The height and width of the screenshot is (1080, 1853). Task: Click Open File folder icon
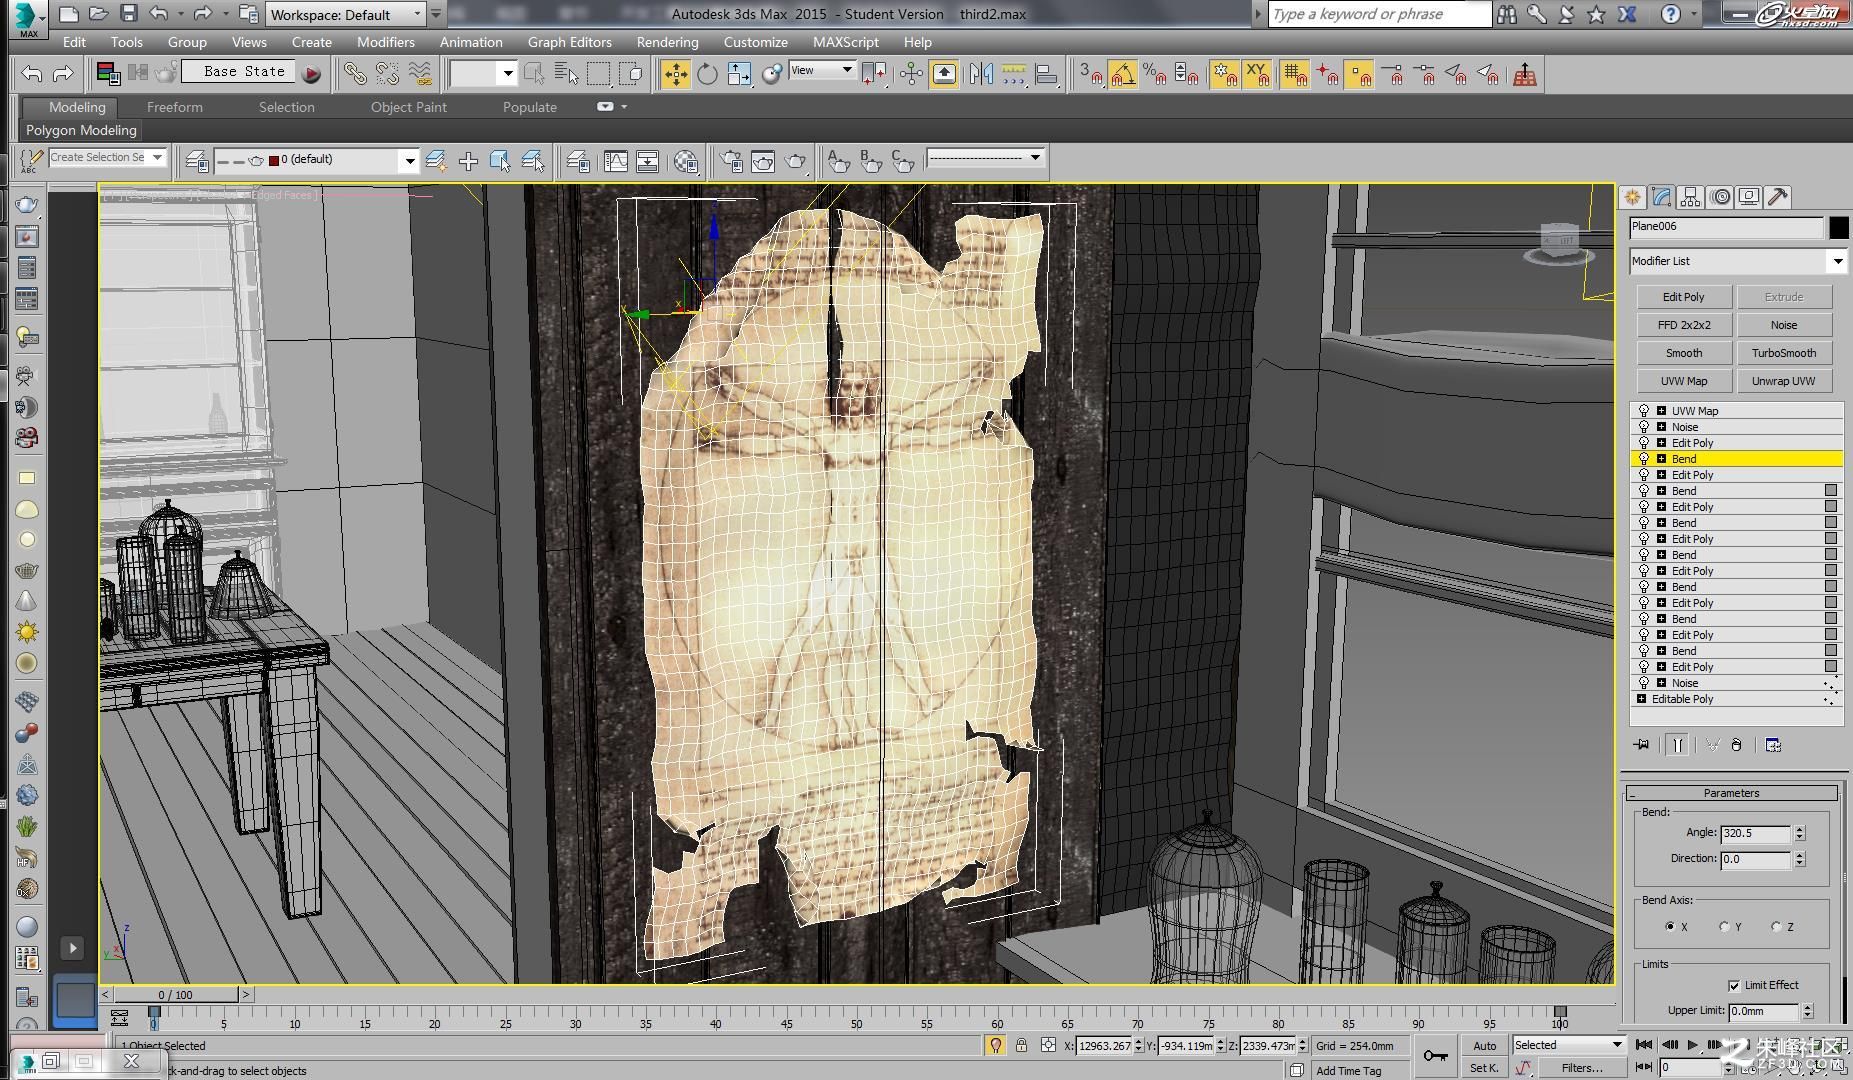point(98,14)
